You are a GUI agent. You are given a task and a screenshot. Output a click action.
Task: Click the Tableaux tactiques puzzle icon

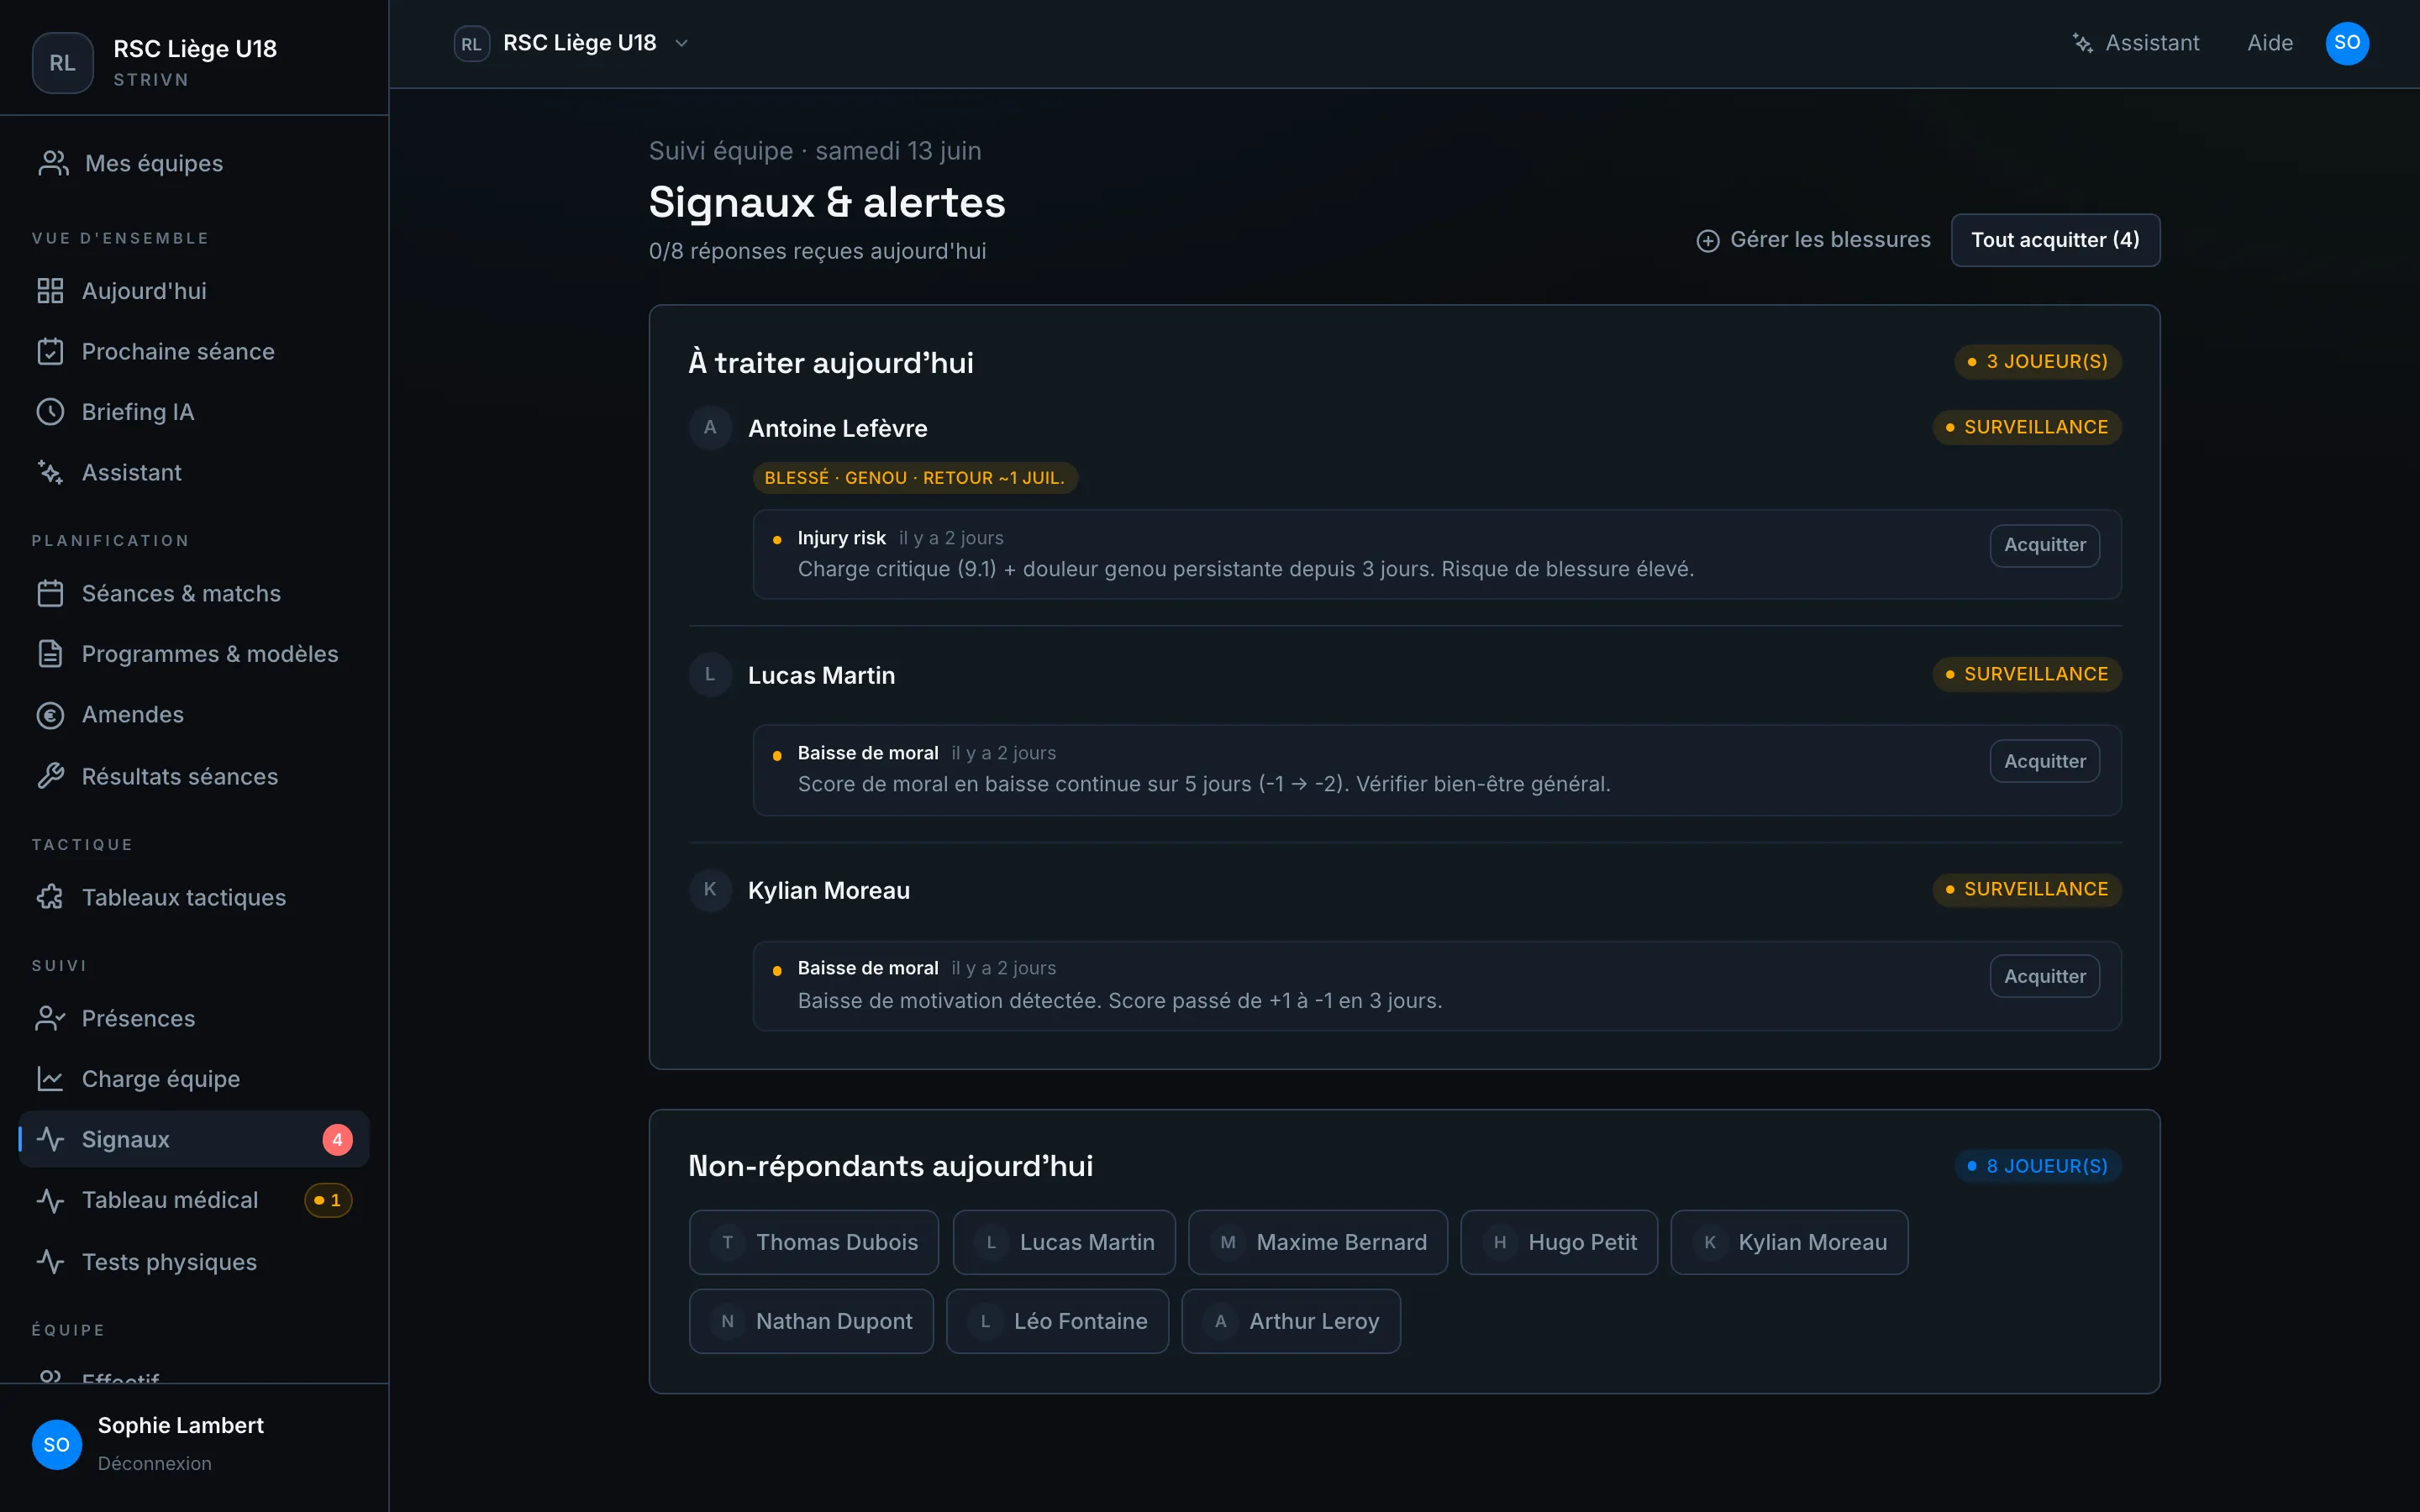point(50,897)
